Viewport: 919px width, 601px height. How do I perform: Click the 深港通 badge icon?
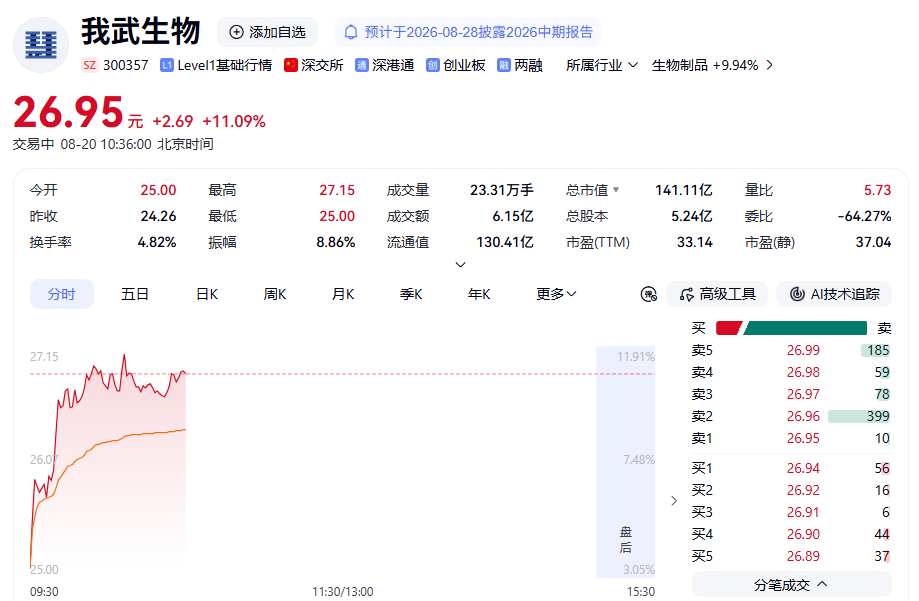click(362, 65)
